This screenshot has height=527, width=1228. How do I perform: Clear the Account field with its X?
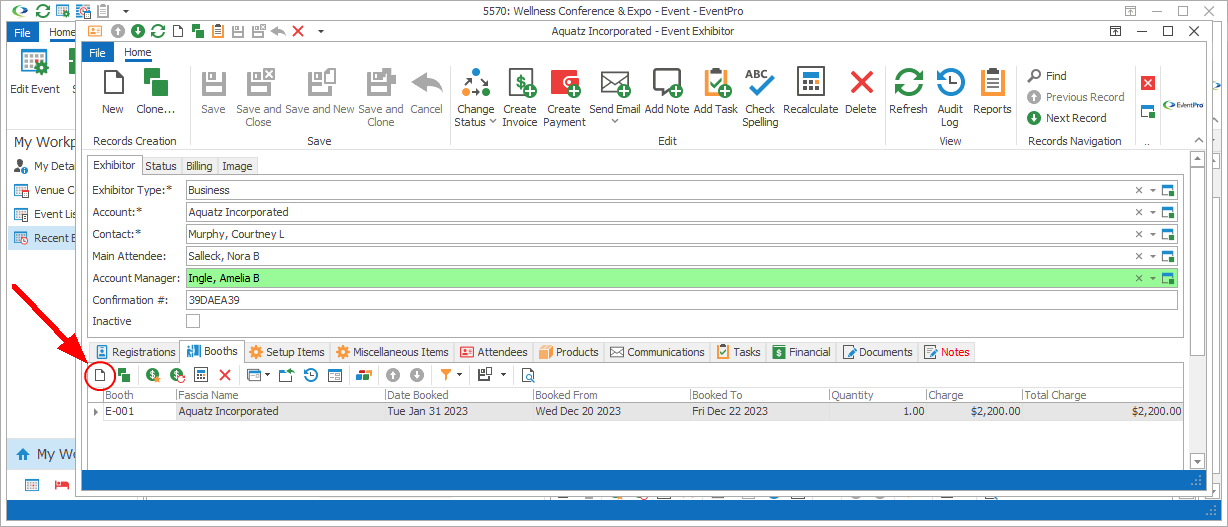(1138, 212)
